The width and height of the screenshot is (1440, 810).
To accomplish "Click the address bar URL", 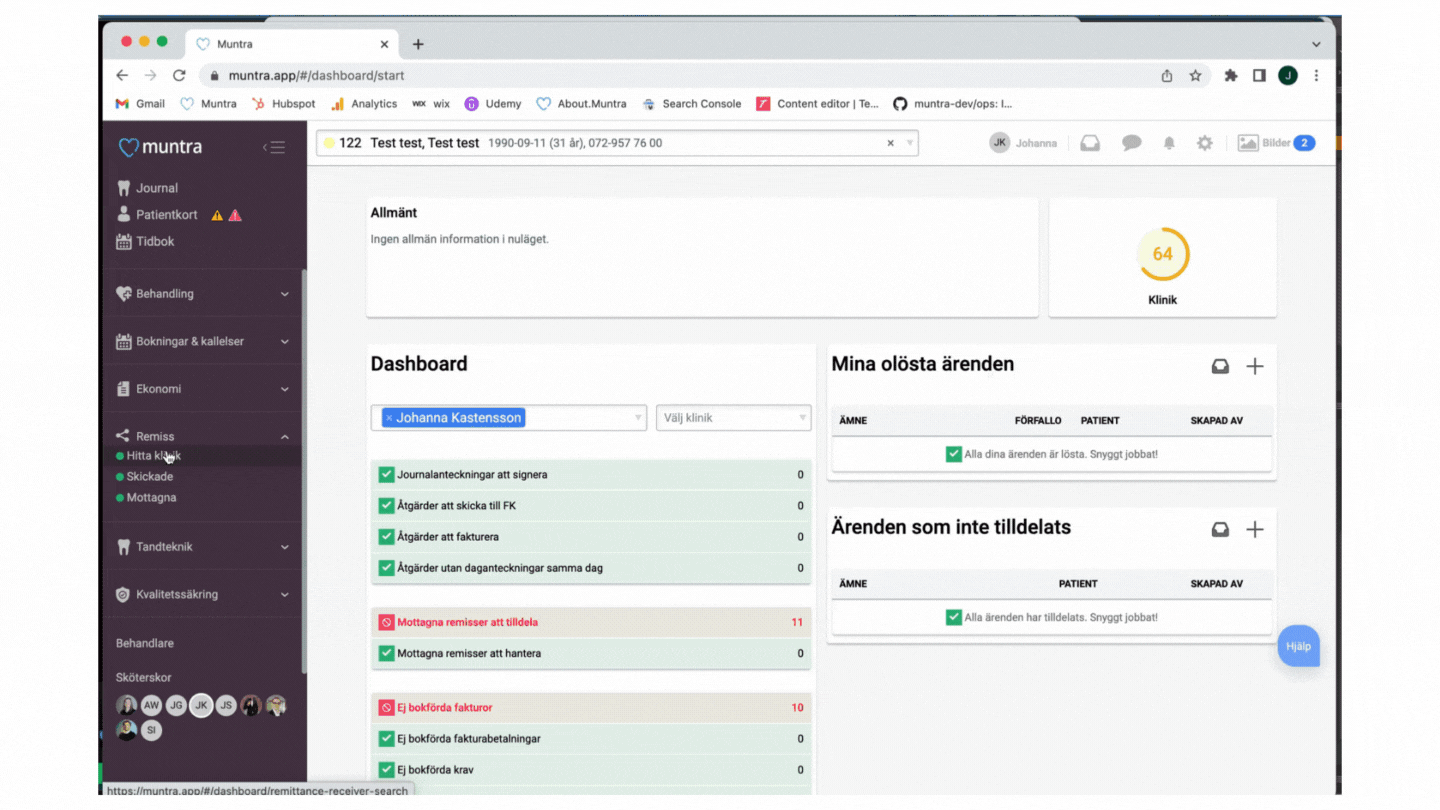I will pos(316,75).
